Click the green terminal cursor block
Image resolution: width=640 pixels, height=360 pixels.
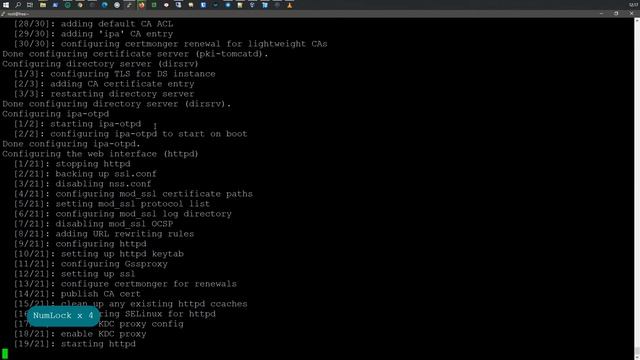pos(5,353)
